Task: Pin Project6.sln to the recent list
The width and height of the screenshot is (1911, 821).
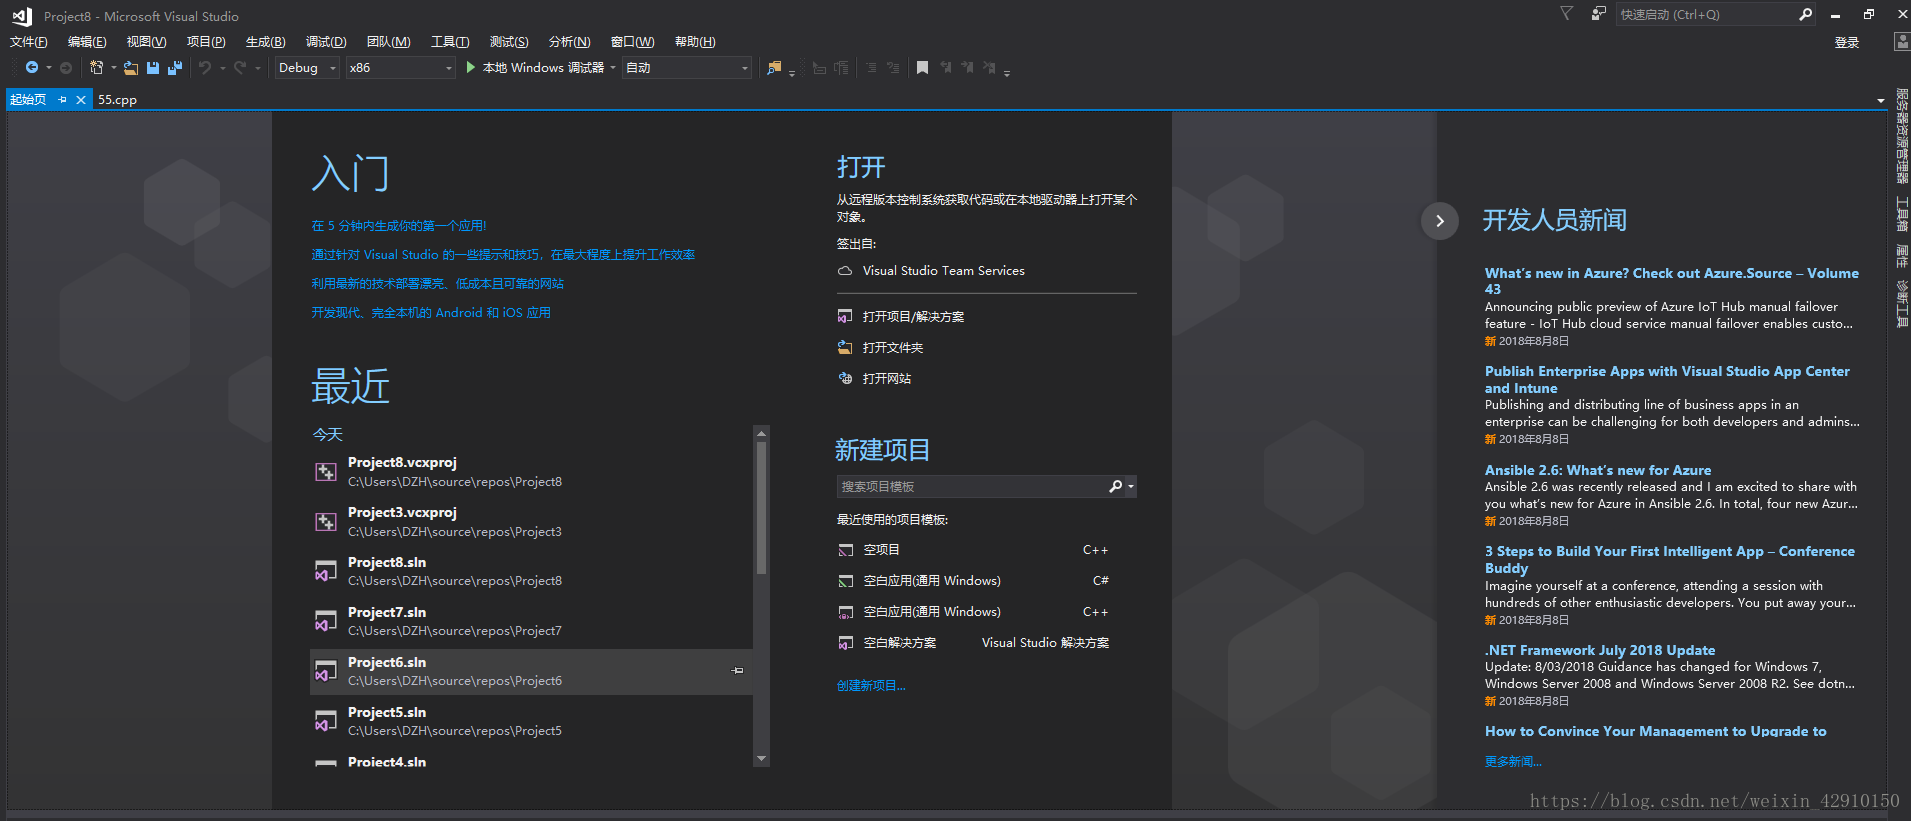Action: pos(738,671)
